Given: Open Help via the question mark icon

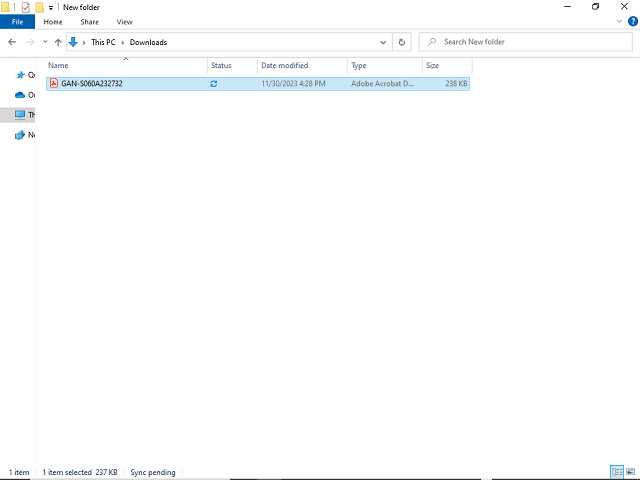Looking at the screenshot, I should pyautogui.click(x=633, y=21).
